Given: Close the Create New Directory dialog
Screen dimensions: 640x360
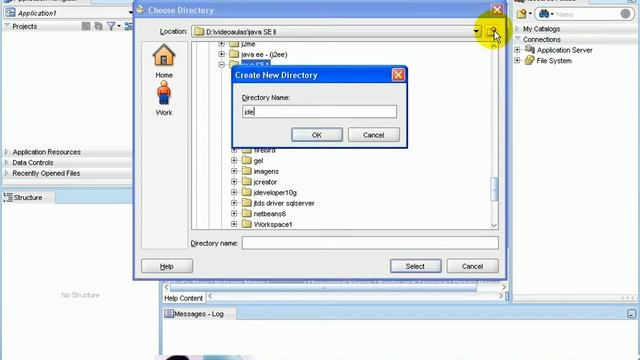Looking at the screenshot, I should pos(398,75).
